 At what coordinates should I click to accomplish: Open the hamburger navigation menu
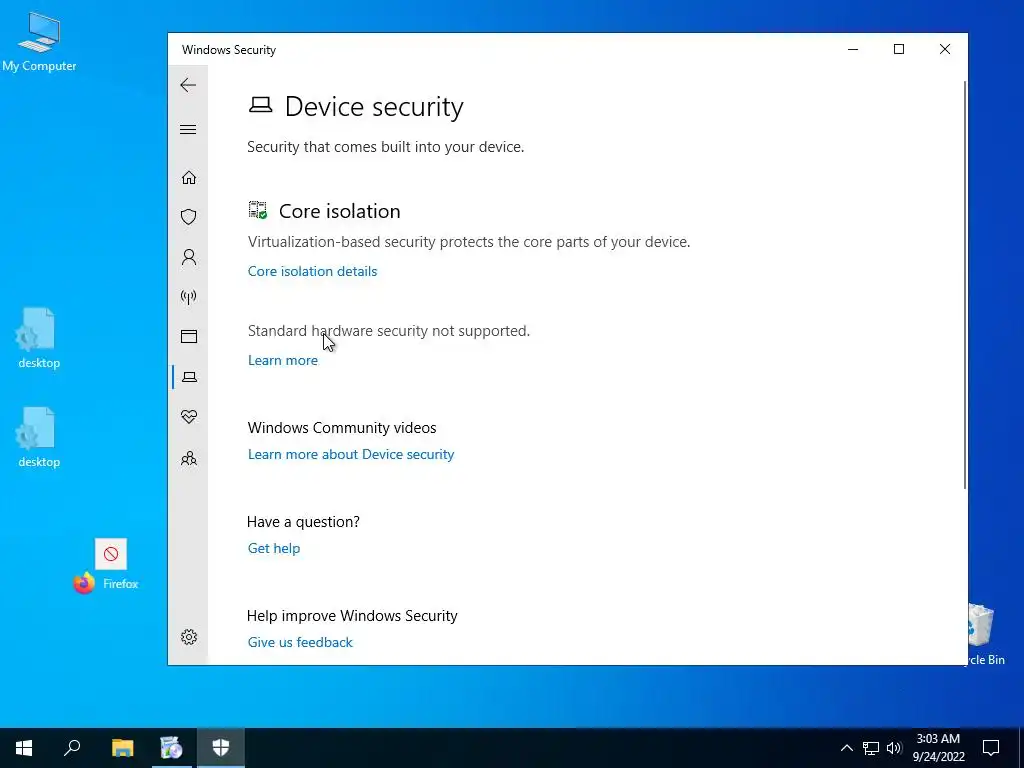[188, 129]
